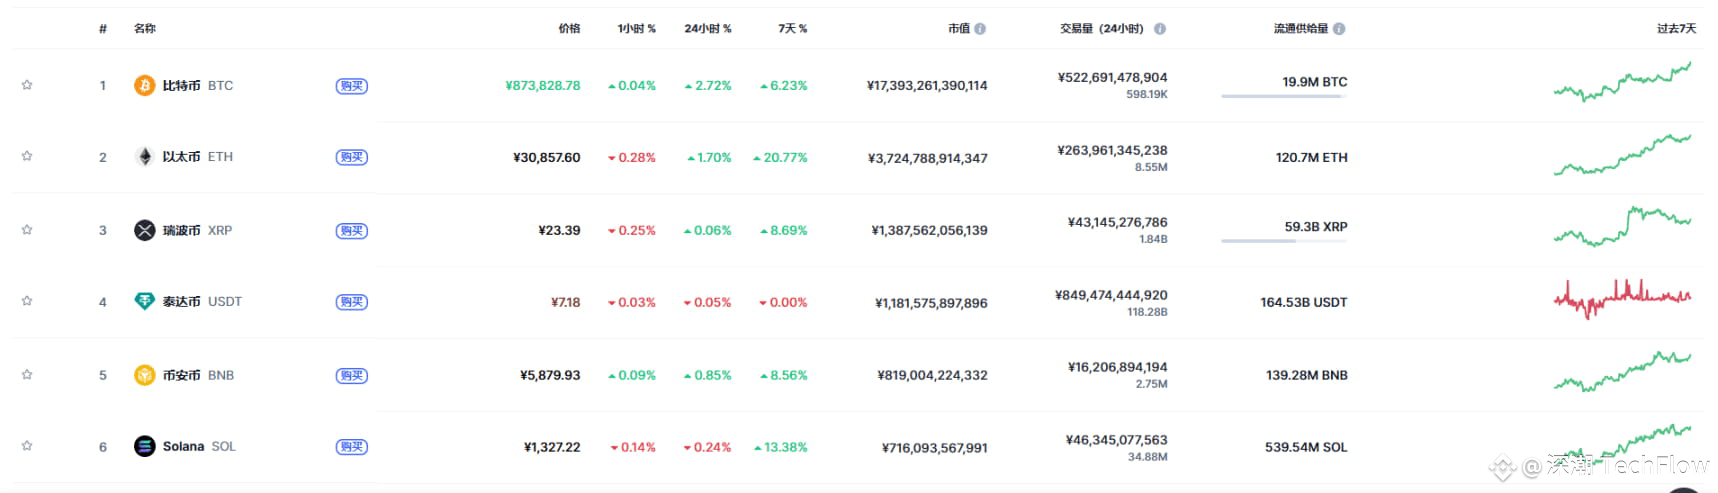Buy ETH via 购买 button

352,157
